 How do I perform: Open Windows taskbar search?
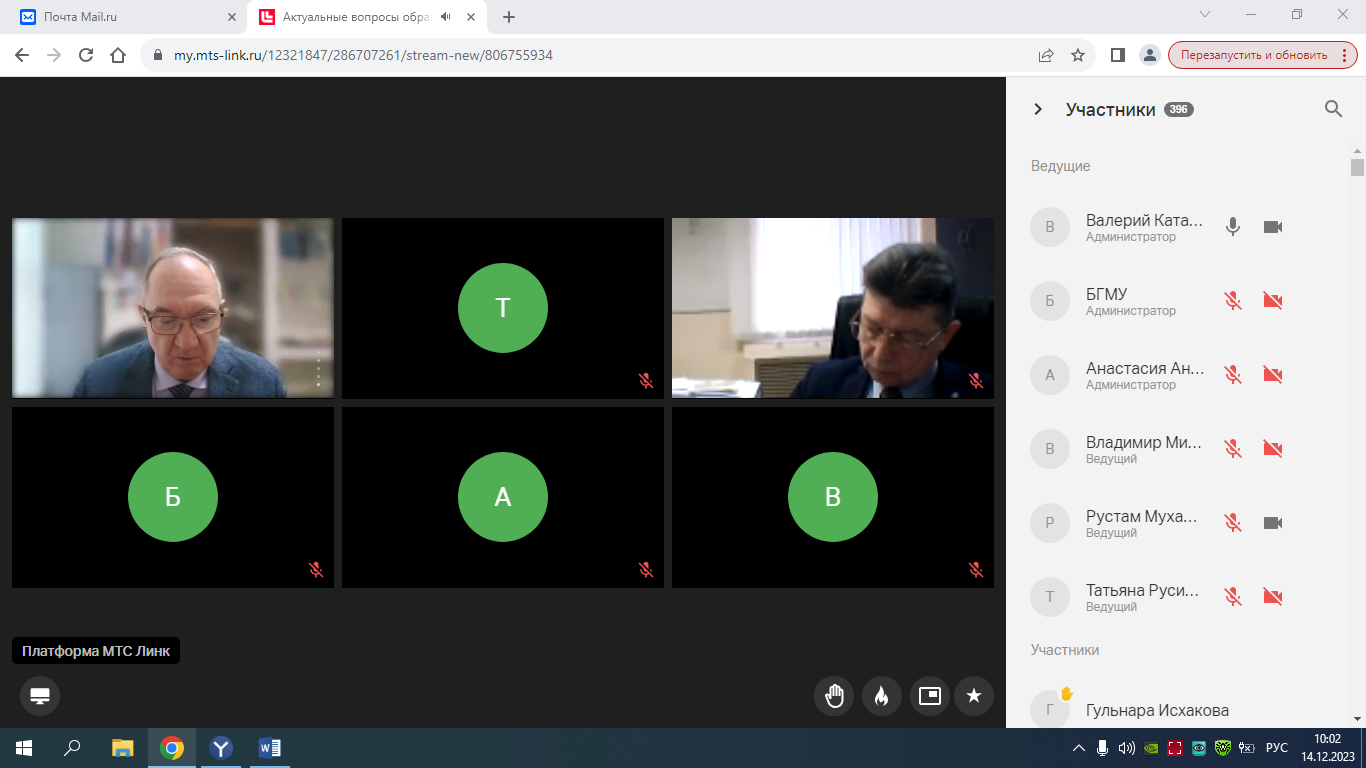coord(72,748)
